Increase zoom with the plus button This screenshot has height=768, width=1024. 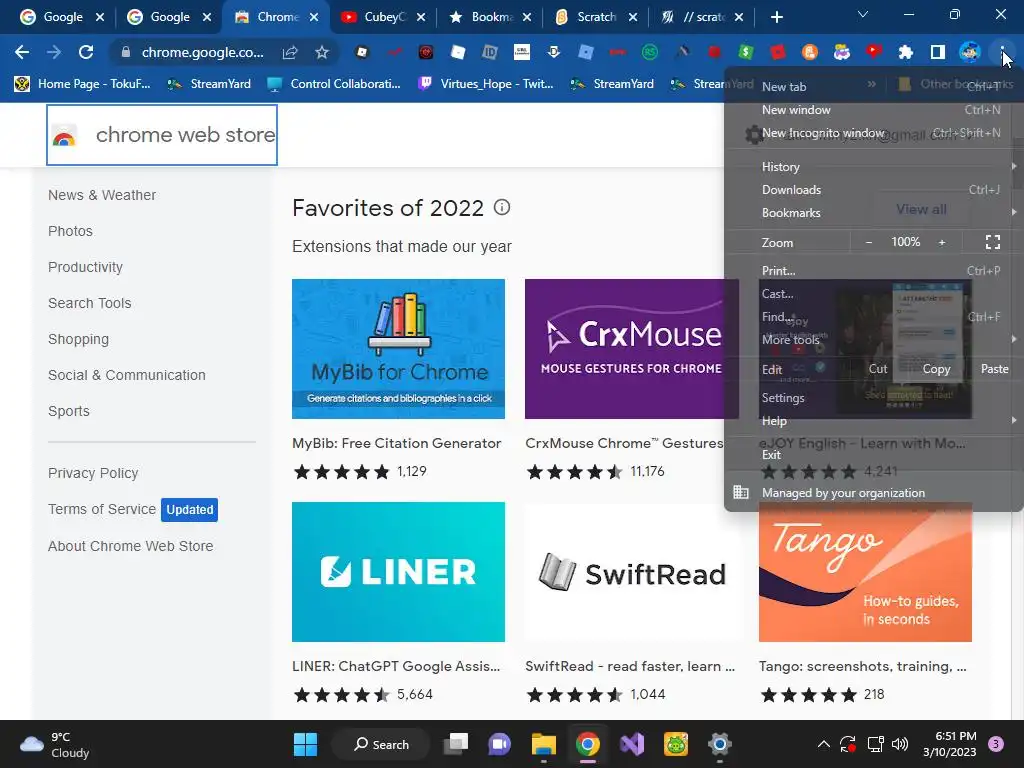click(x=942, y=242)
